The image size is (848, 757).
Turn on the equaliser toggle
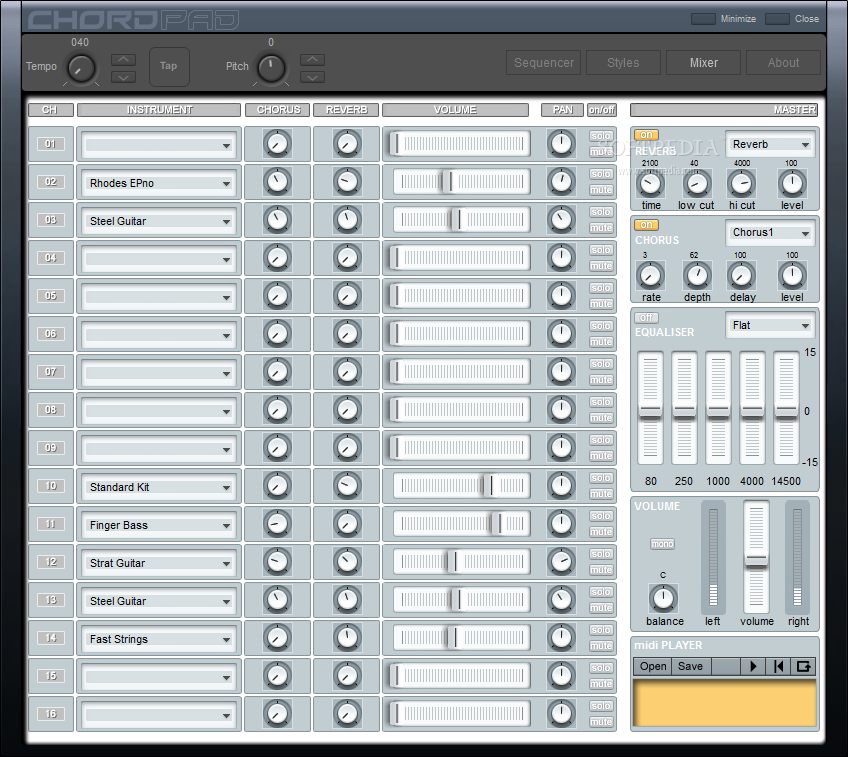(x=646, y=317)
